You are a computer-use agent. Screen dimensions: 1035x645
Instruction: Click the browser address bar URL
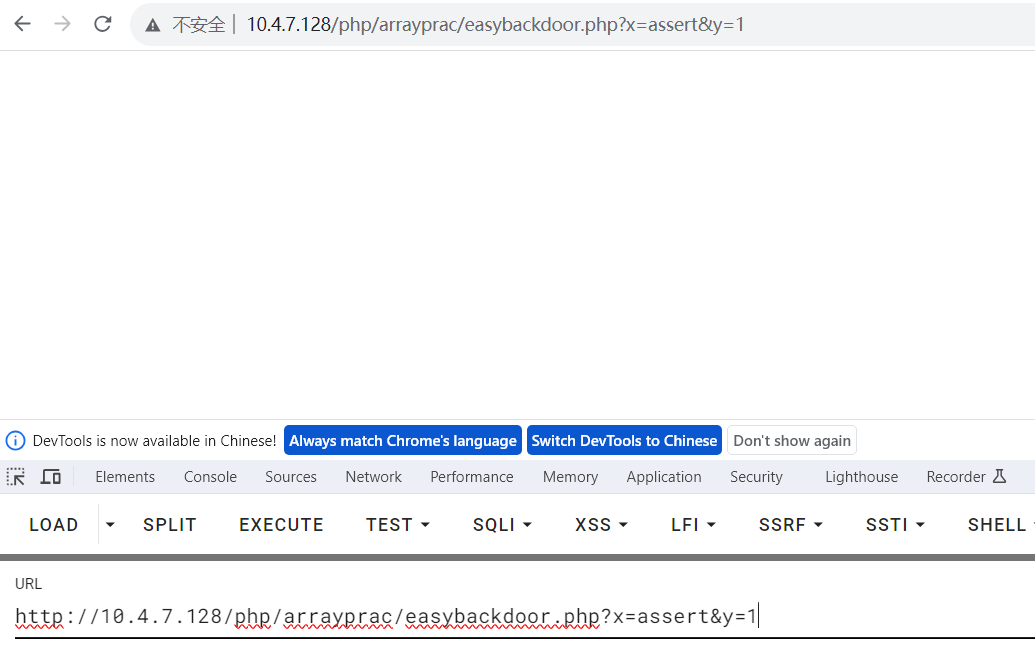coord(495,24)
